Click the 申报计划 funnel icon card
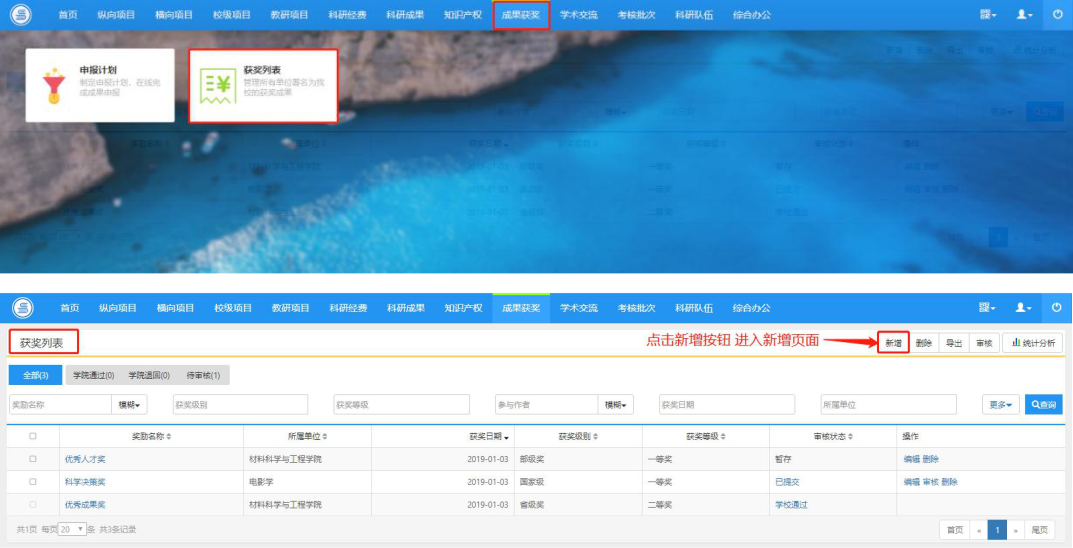 tap(100, 86)
